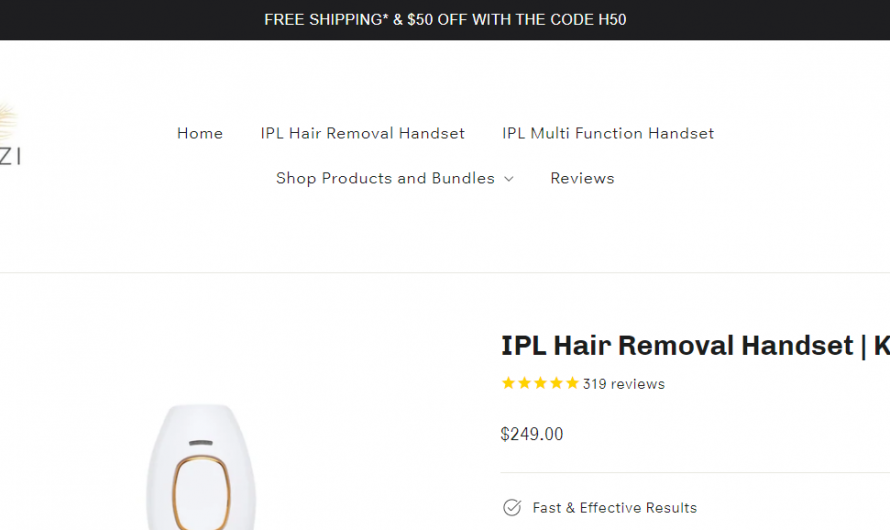890x530 pixels.
Task: Click the third gold rating star
Action: point(540,384)
